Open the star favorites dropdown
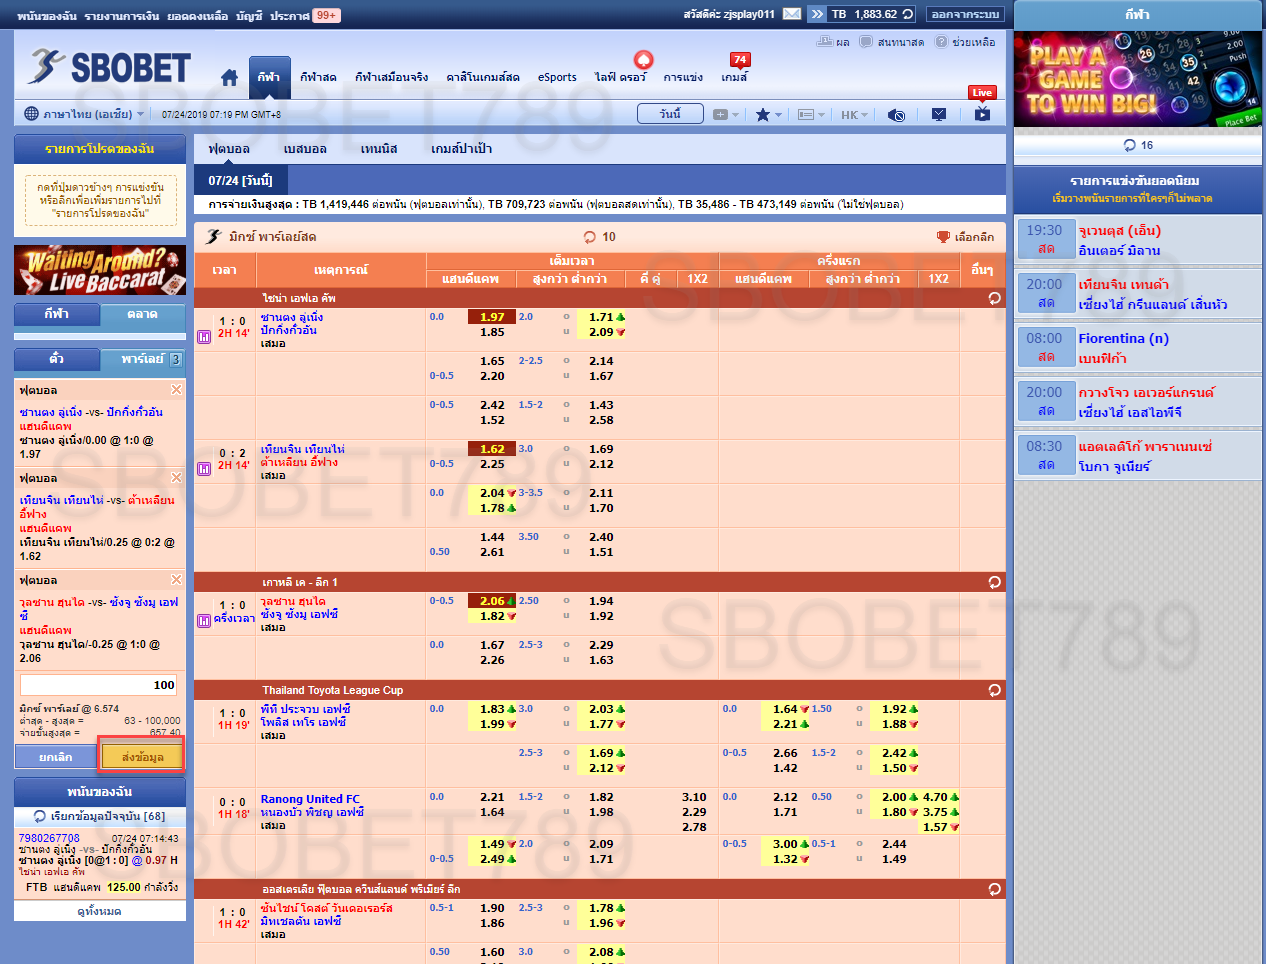This screenshot has height=964, width=1266. (x=768, y=115)
